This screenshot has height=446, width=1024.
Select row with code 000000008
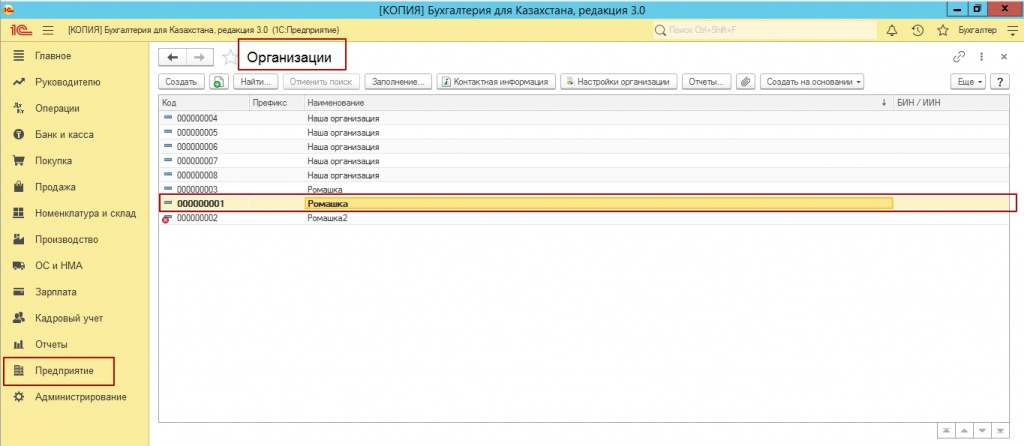(x=583, y=175)
